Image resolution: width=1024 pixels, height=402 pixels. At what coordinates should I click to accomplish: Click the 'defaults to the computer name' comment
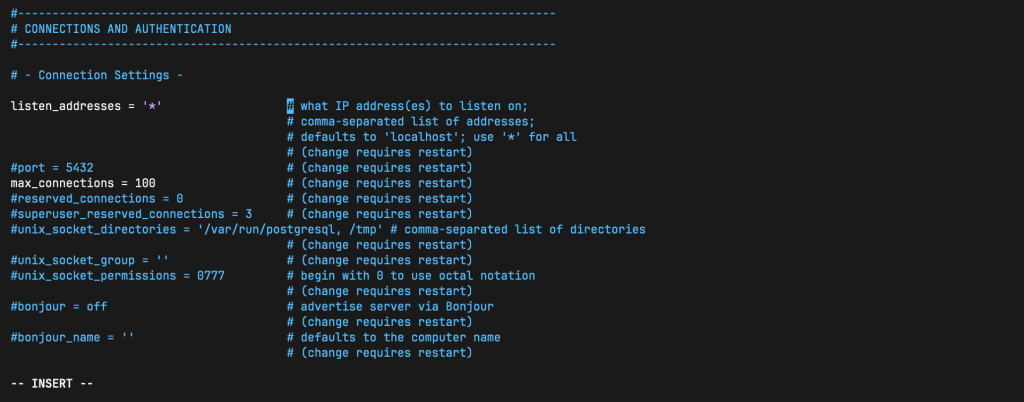click(400, 337)
